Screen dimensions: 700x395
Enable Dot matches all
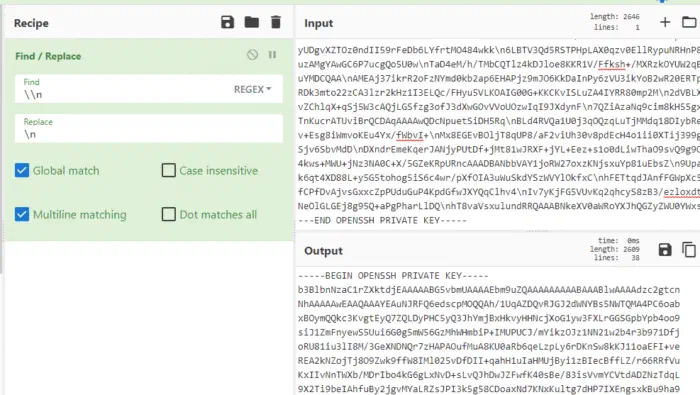(x=168, y=214)
